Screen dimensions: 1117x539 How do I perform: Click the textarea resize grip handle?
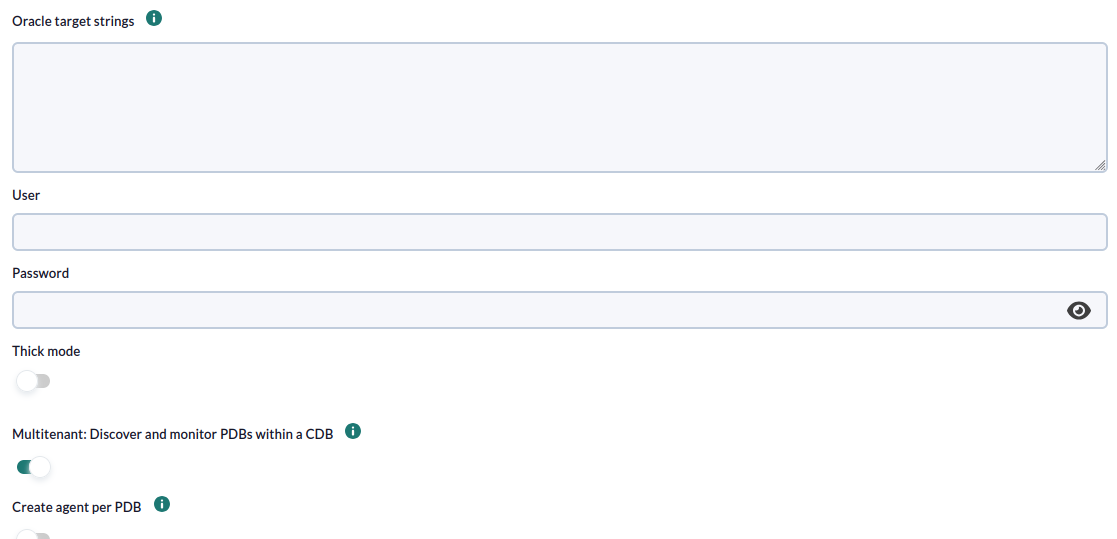1100,164
